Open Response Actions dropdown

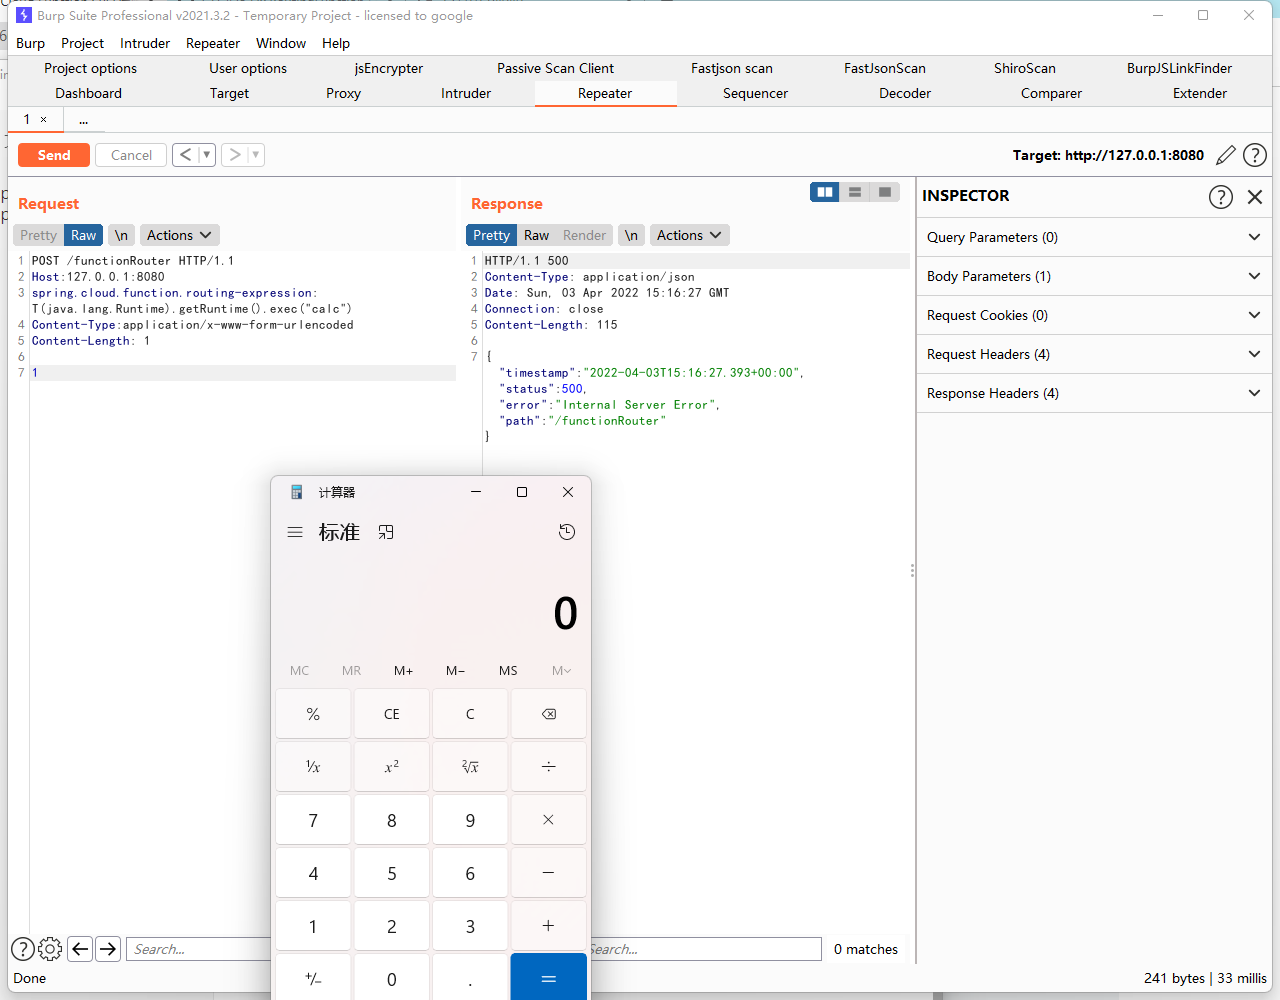point(689,235)
